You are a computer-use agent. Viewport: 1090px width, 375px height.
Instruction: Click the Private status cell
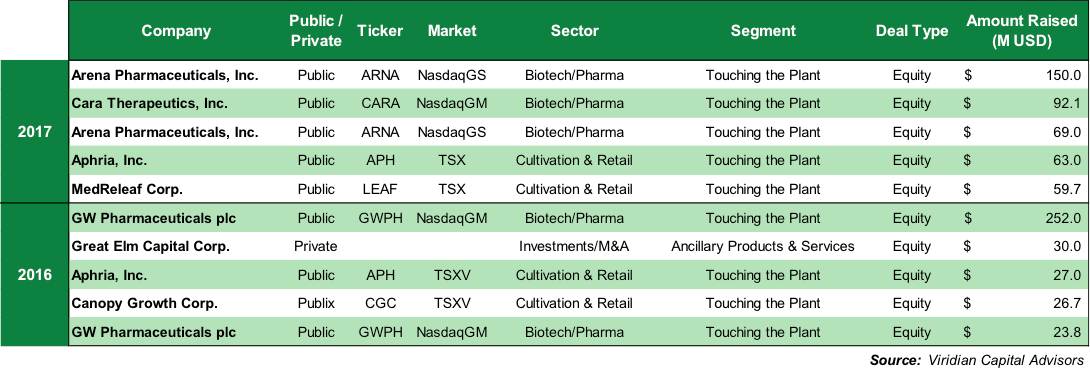[x=315, y=246]
